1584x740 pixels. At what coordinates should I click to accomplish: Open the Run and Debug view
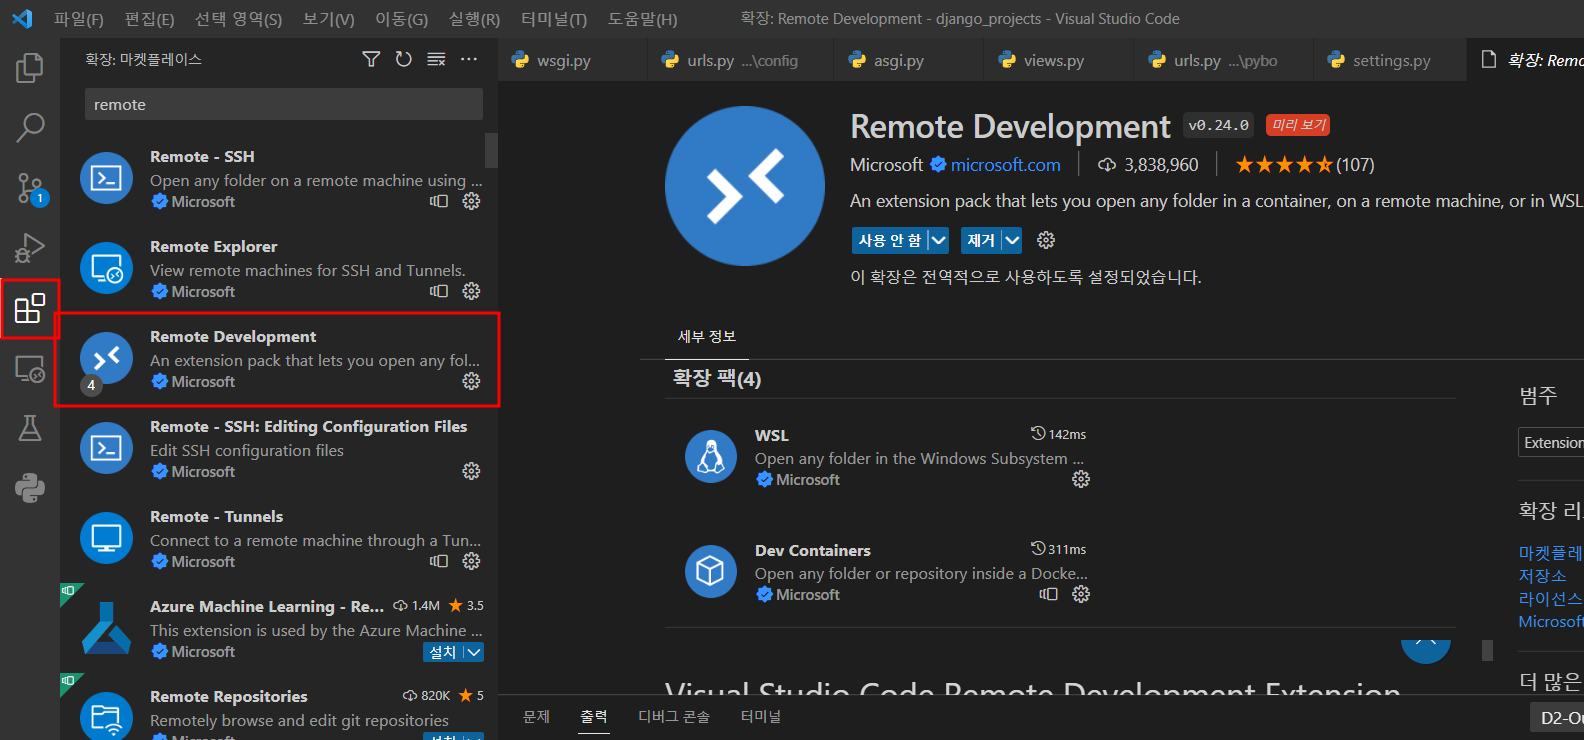tap(30, 248)
